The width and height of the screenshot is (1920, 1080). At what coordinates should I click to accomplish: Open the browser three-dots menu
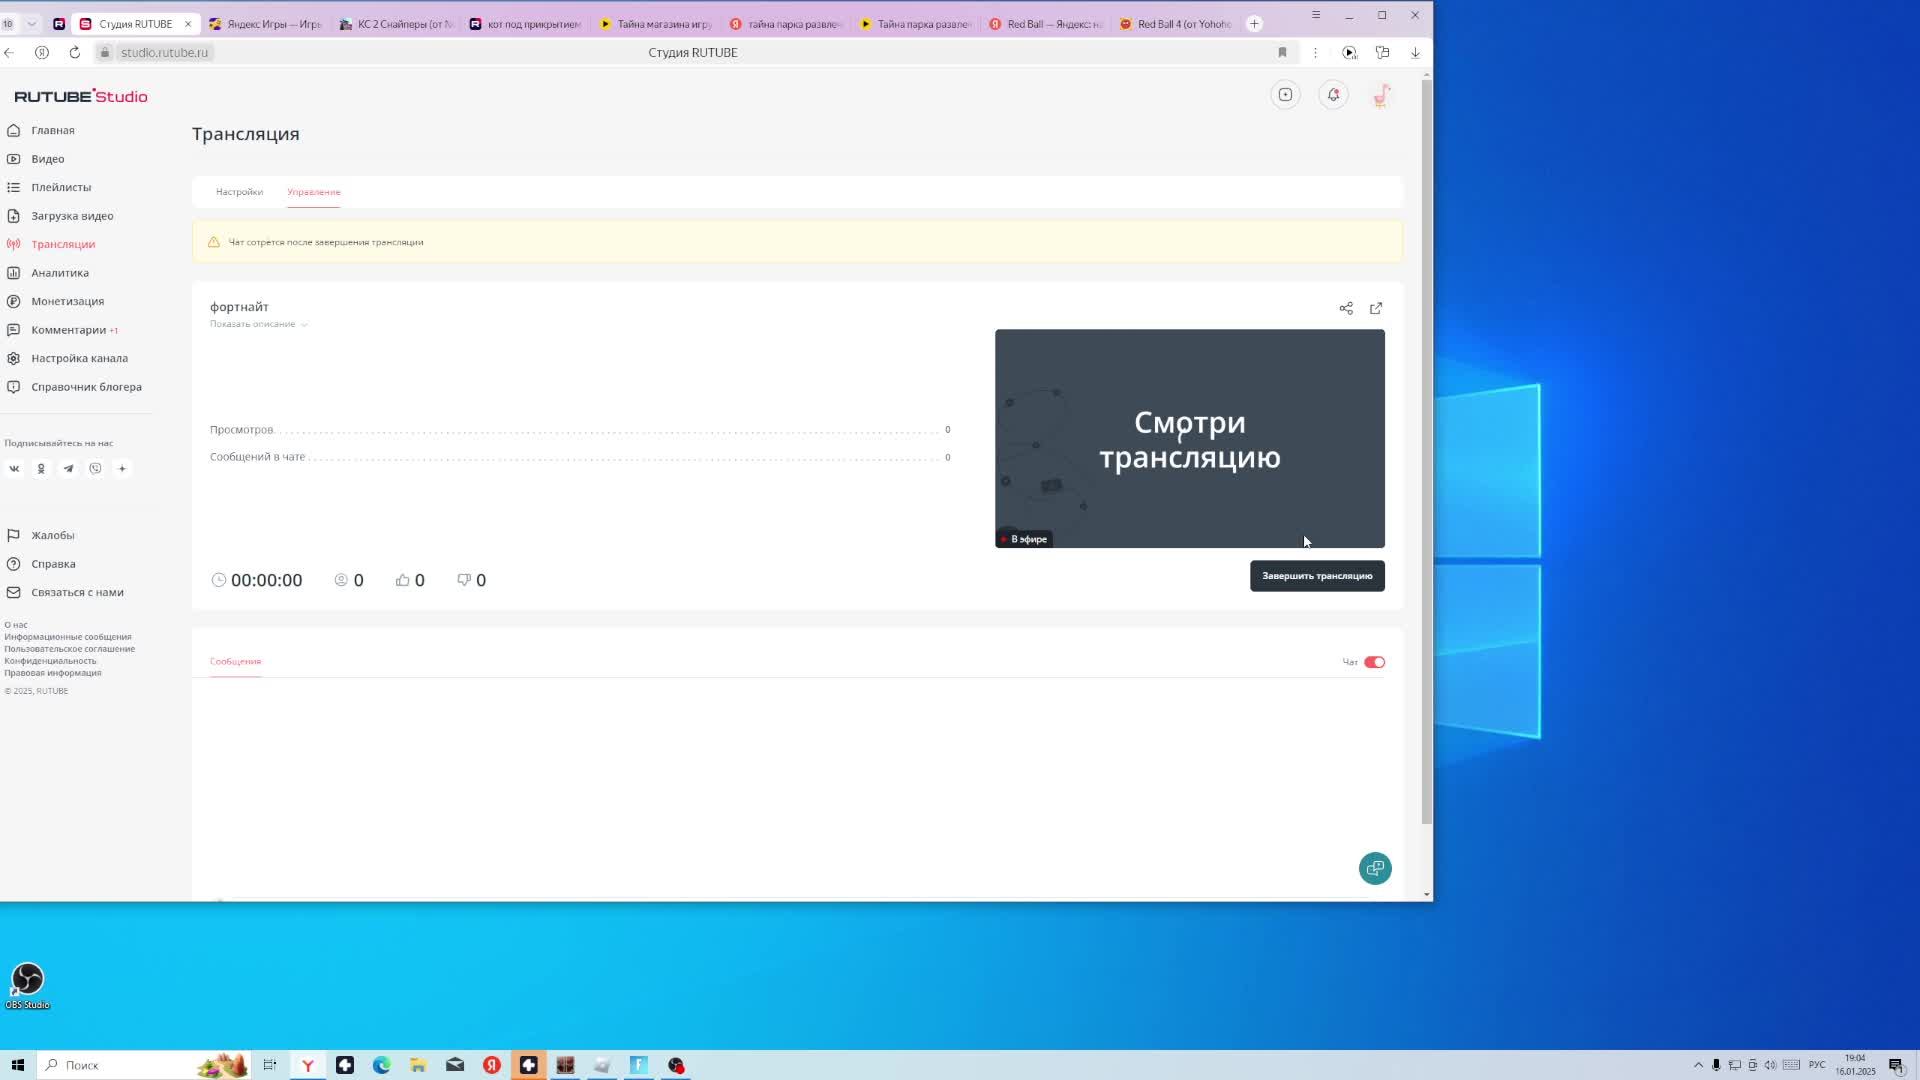1315,52
